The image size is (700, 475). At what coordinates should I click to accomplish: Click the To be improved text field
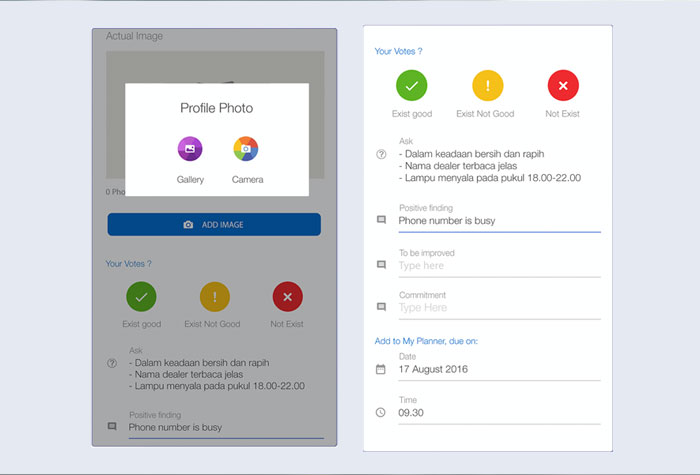[x=498, y=266]
